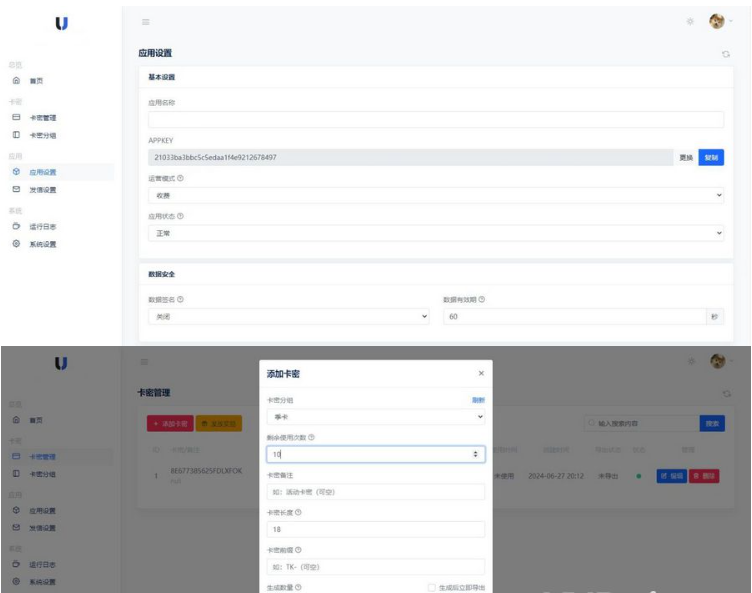This screenshot has height=593, width=752.
Task: Enable the 生成后立即导出 checkbox
Action: (432, 587)
